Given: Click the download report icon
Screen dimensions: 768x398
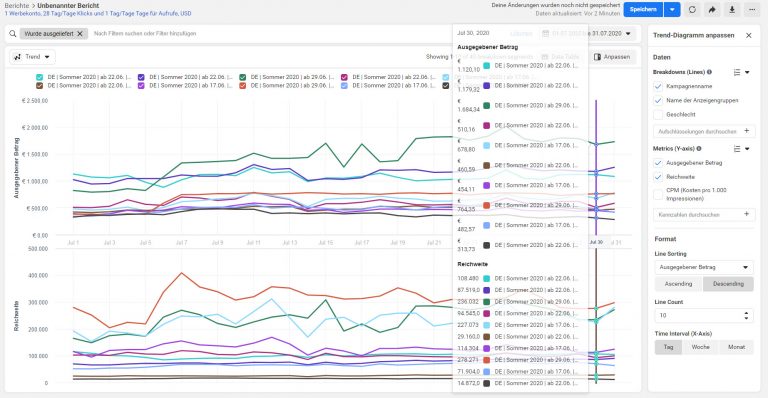Looking at the screenshot, I should pyautogui.click(x=732, y=9).
